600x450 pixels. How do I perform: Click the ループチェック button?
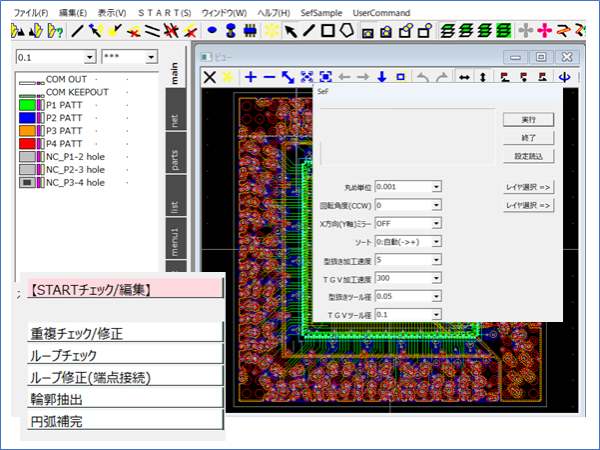[123, 354]
